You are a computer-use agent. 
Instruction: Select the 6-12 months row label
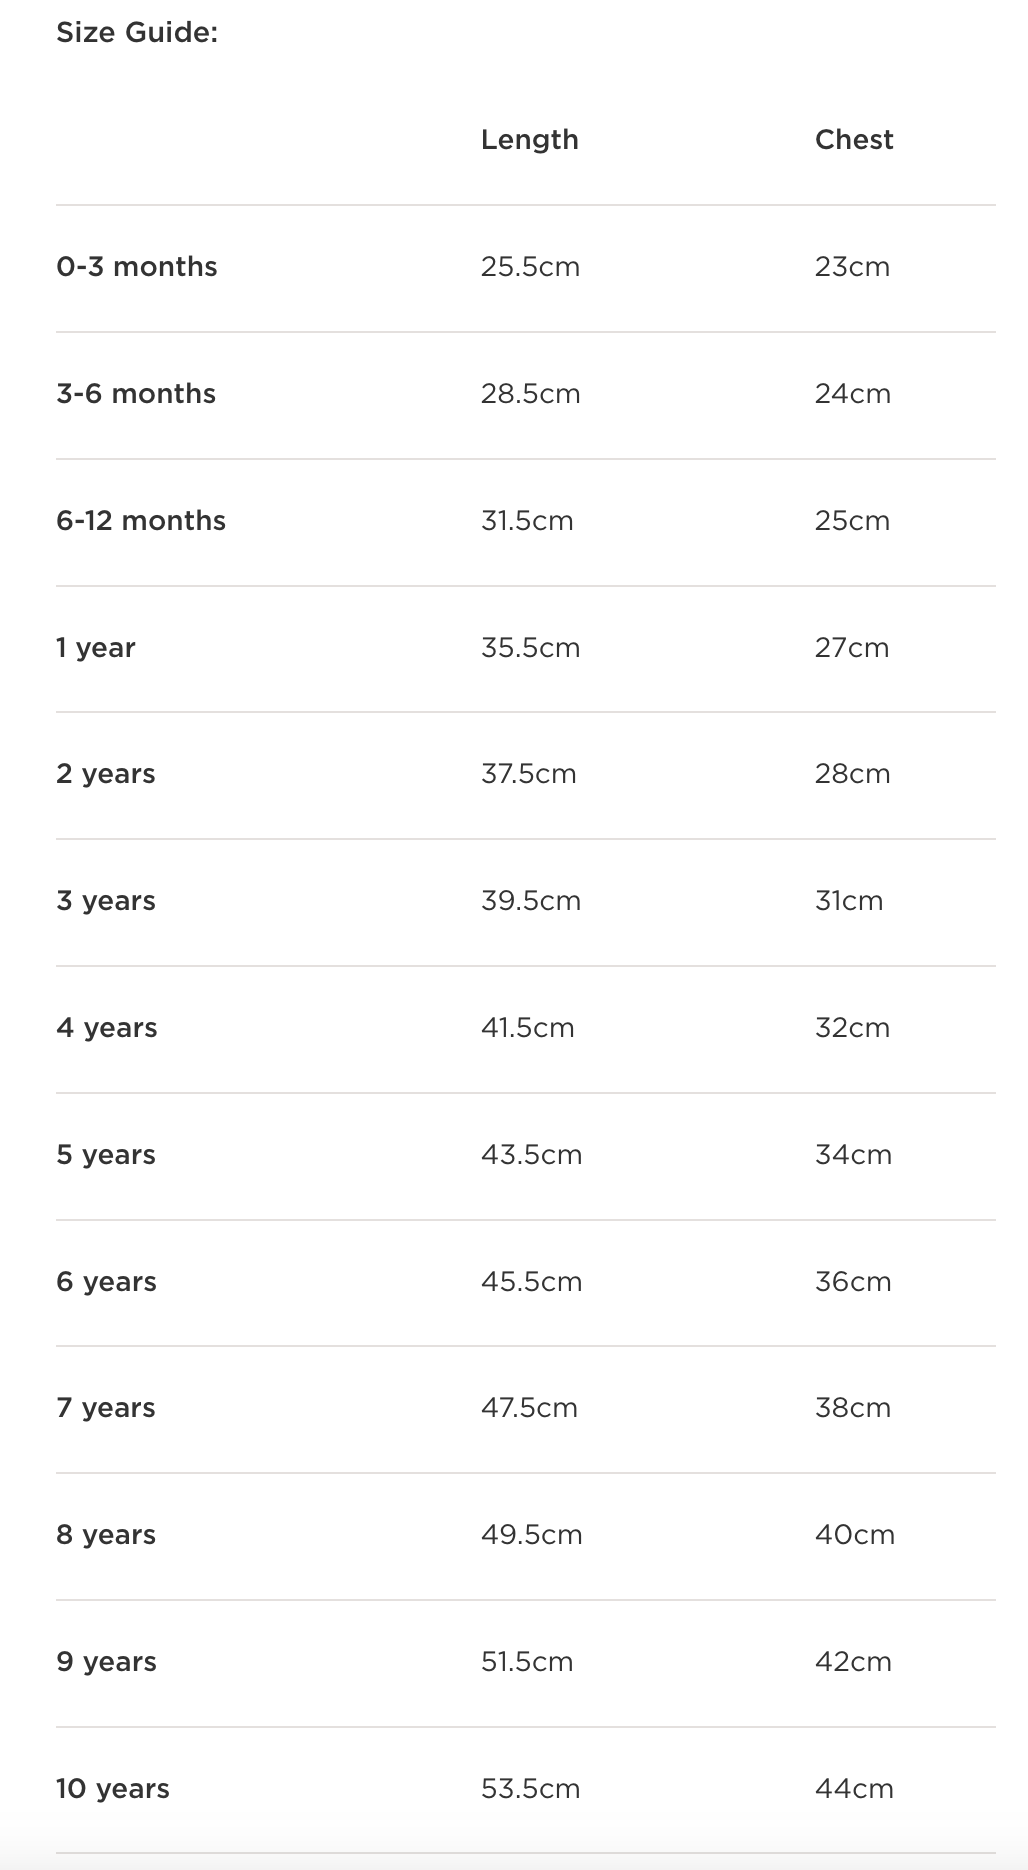point(141,521)
